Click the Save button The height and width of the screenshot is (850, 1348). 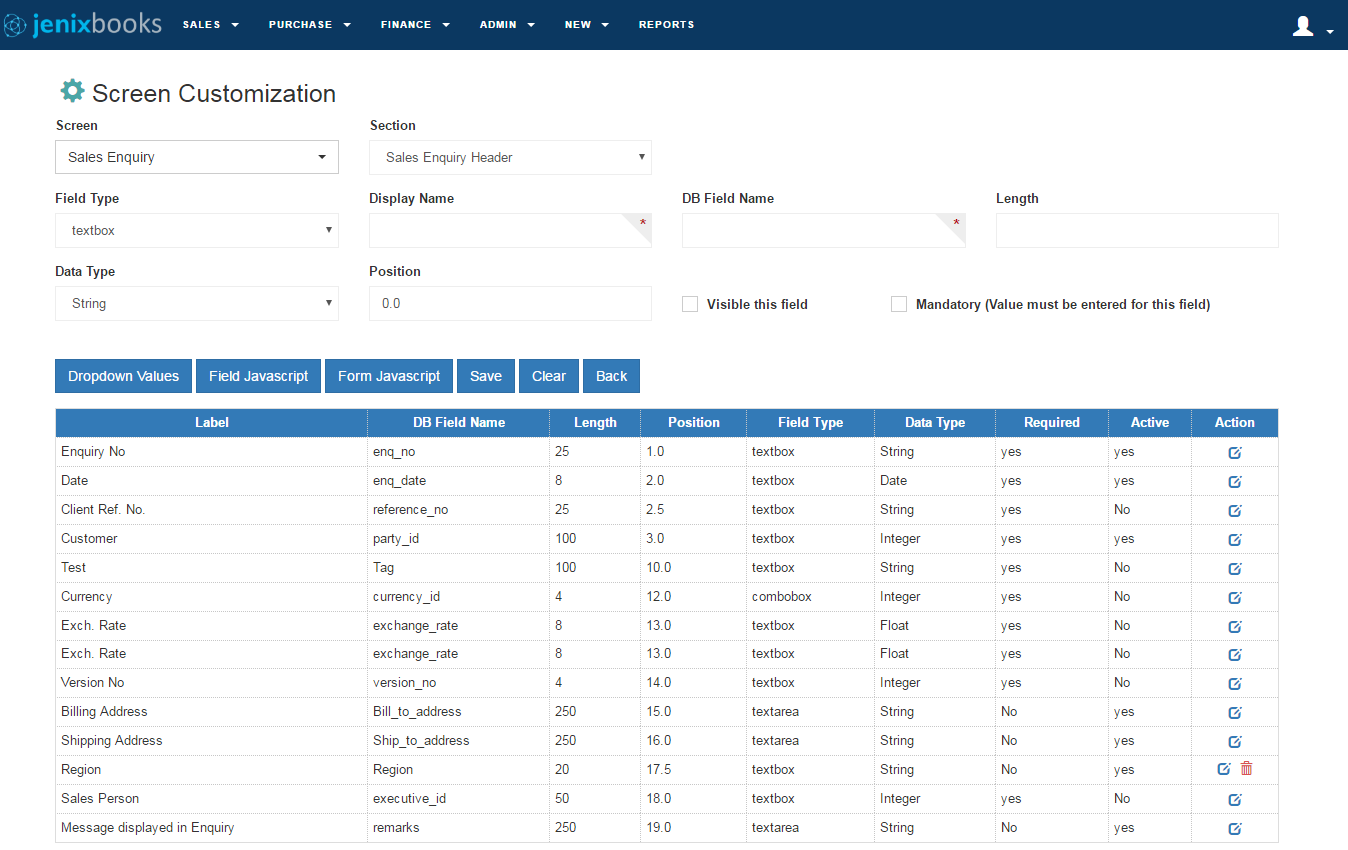pyautogui.click(x=486, y=376)
